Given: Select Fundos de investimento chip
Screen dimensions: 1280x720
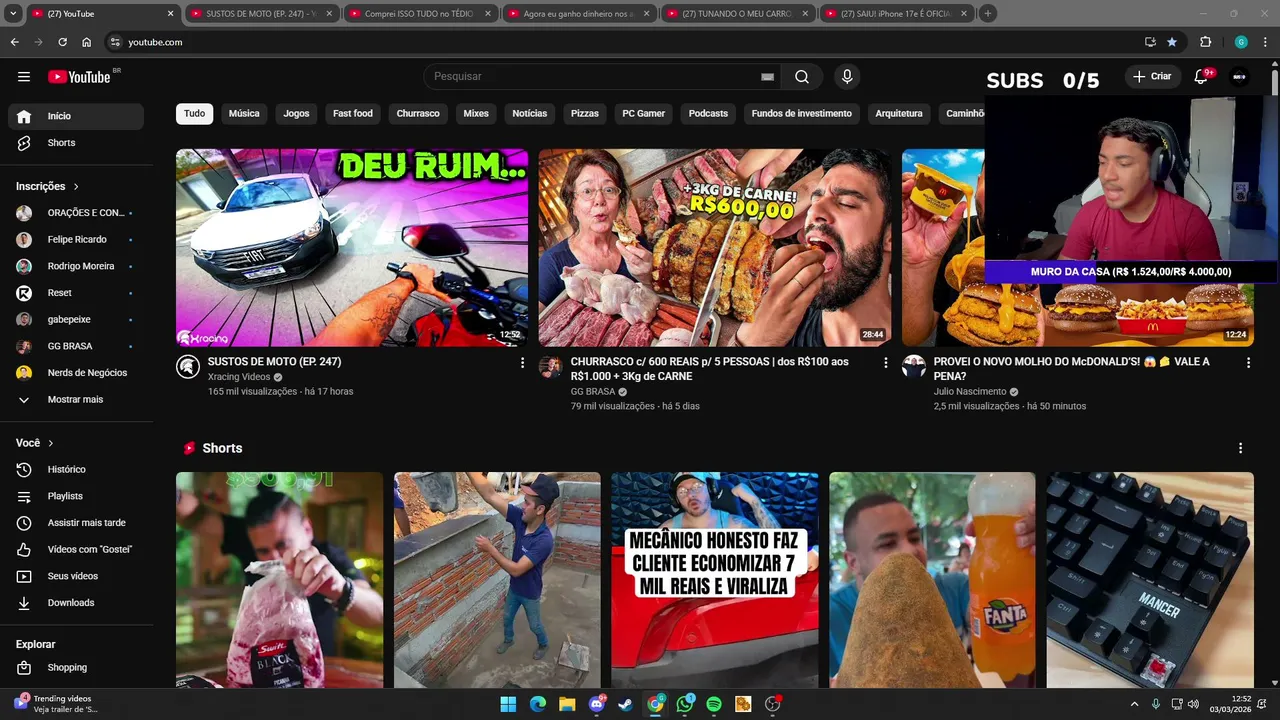Looking at the screenshot, I should [802, 114].
